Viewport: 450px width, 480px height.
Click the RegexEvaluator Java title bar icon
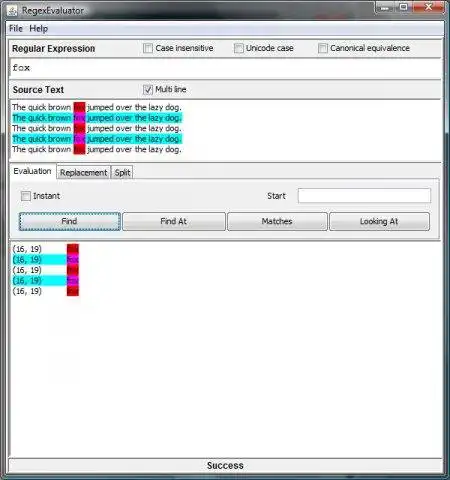coord(13,11)
